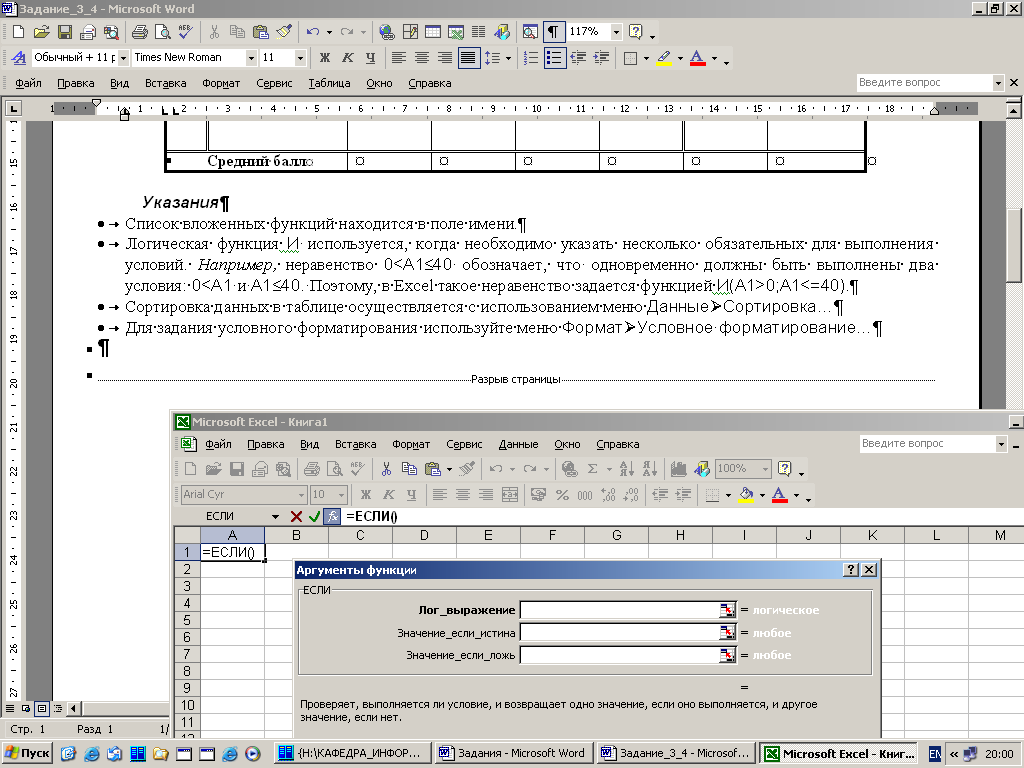
Task: Cancel formula entry with red X
Action: (296, 517)
